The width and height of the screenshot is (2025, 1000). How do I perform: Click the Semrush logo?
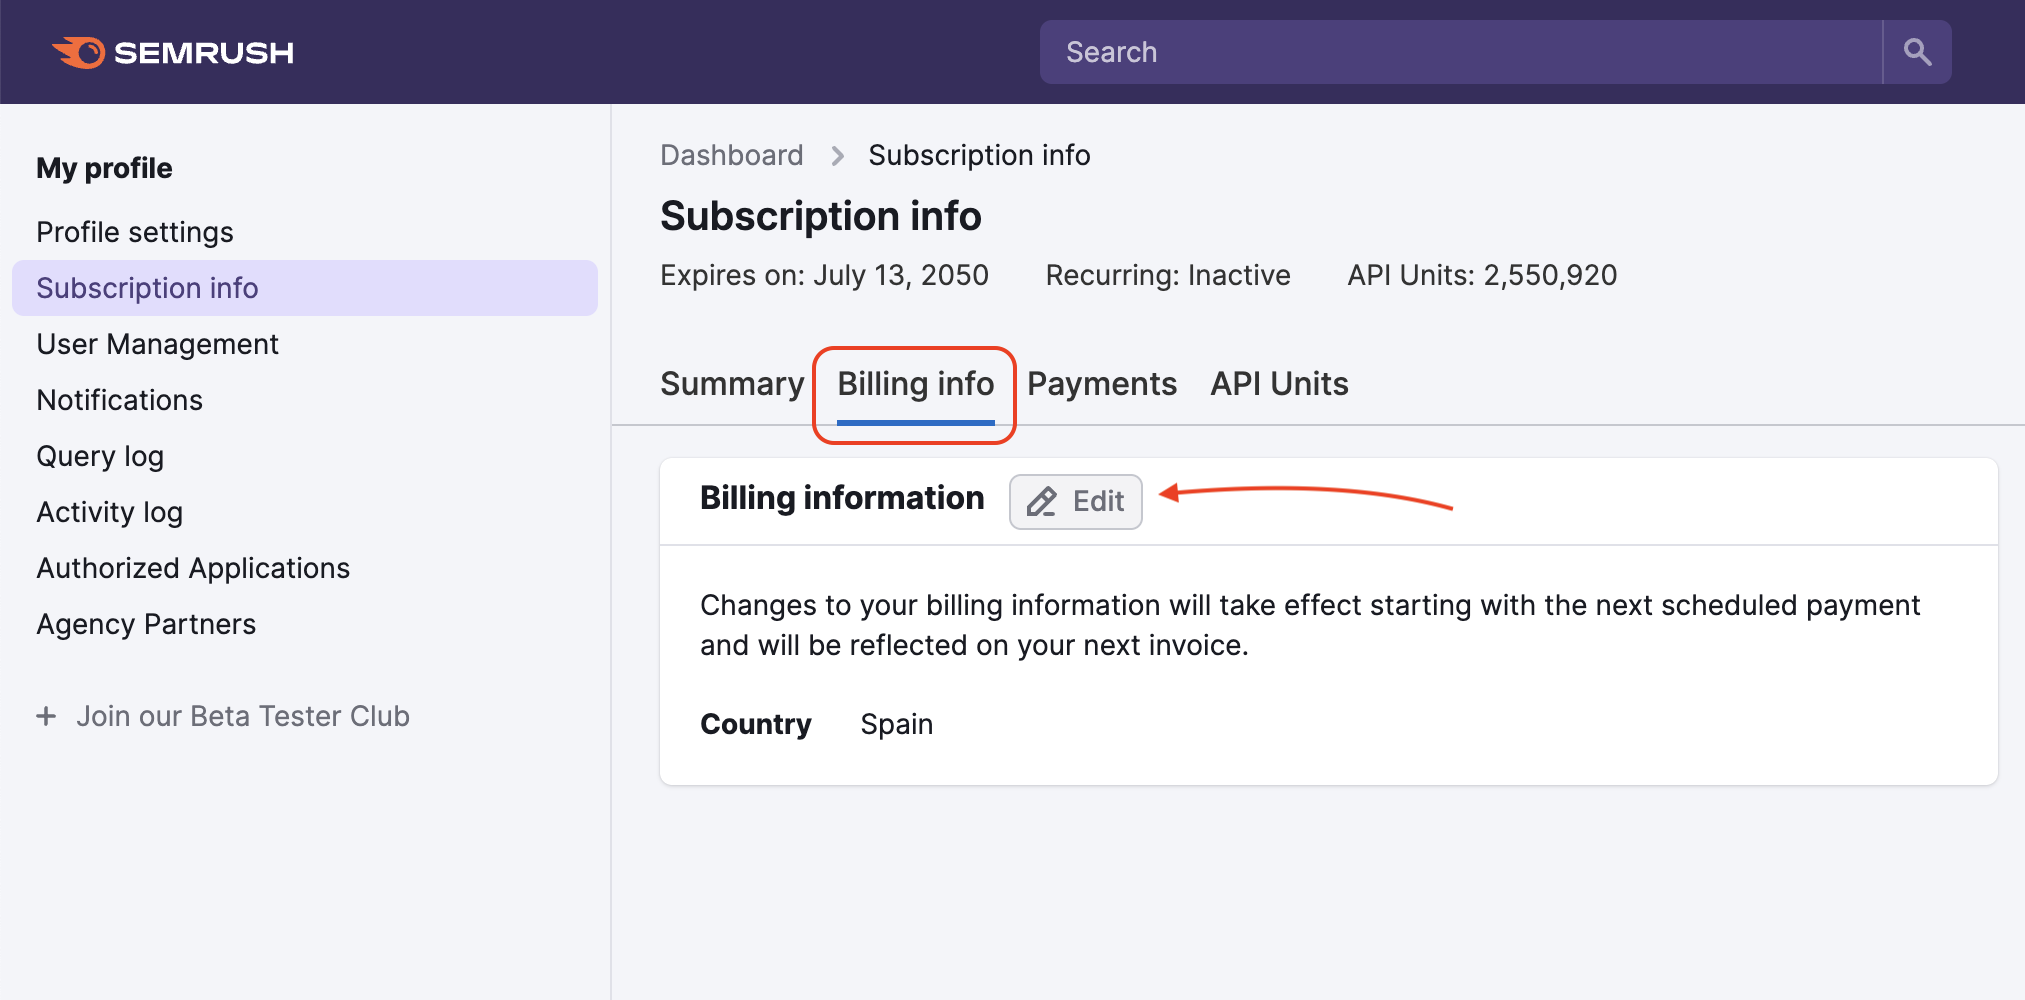coord(172,52)
